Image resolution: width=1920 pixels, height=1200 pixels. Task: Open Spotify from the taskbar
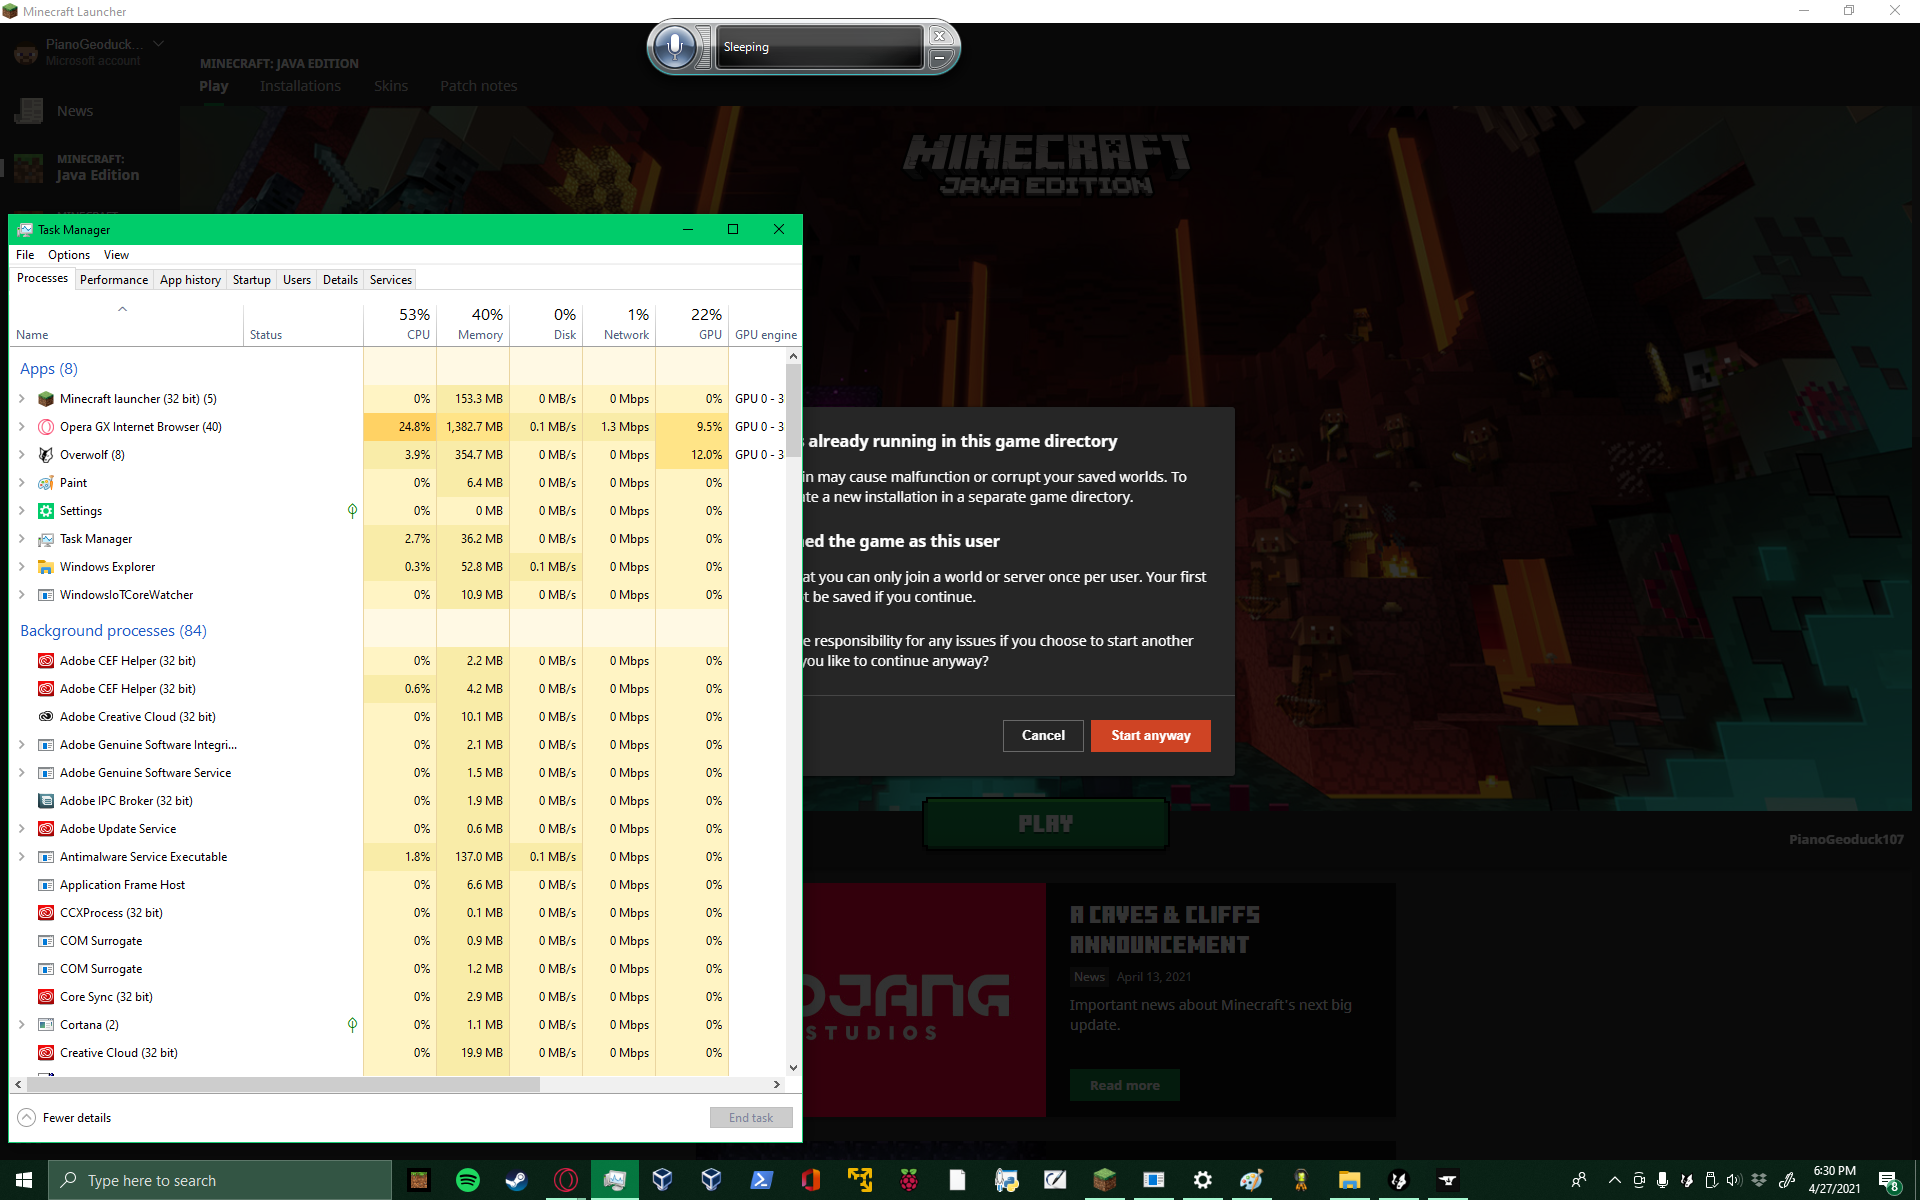click(467, 1180)
